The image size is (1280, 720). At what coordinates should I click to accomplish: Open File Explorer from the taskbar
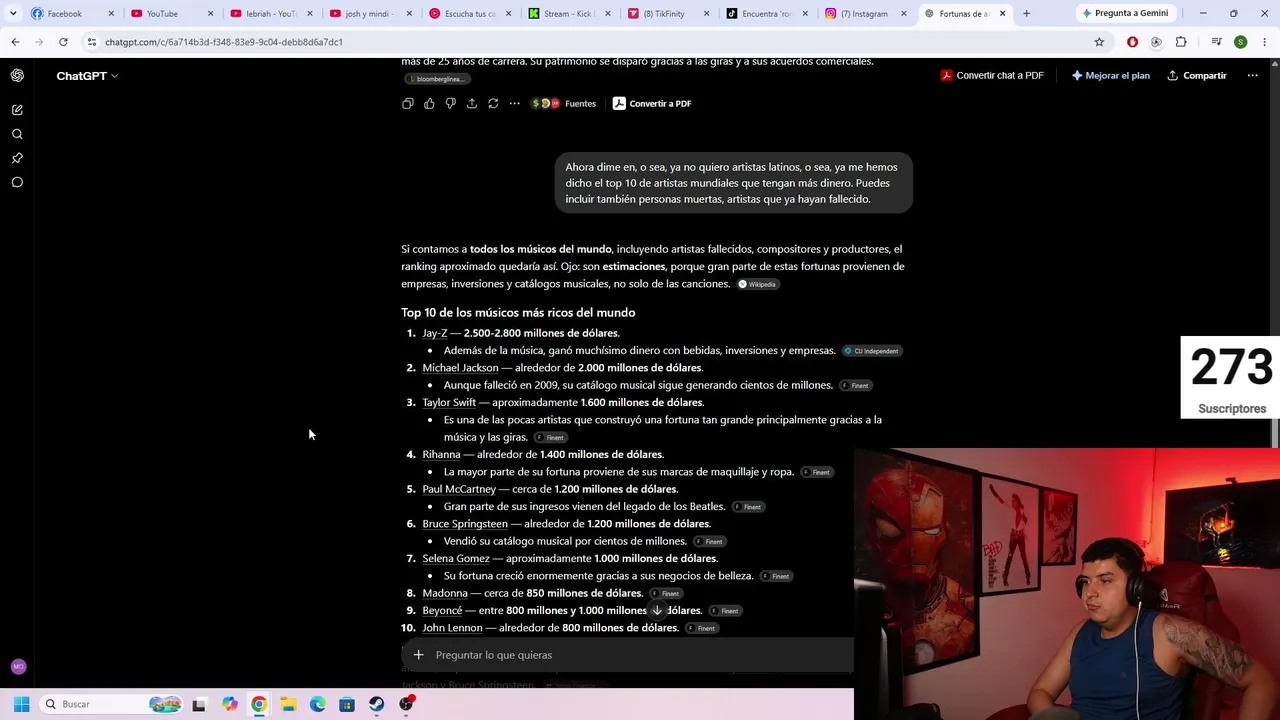(288, 704)
